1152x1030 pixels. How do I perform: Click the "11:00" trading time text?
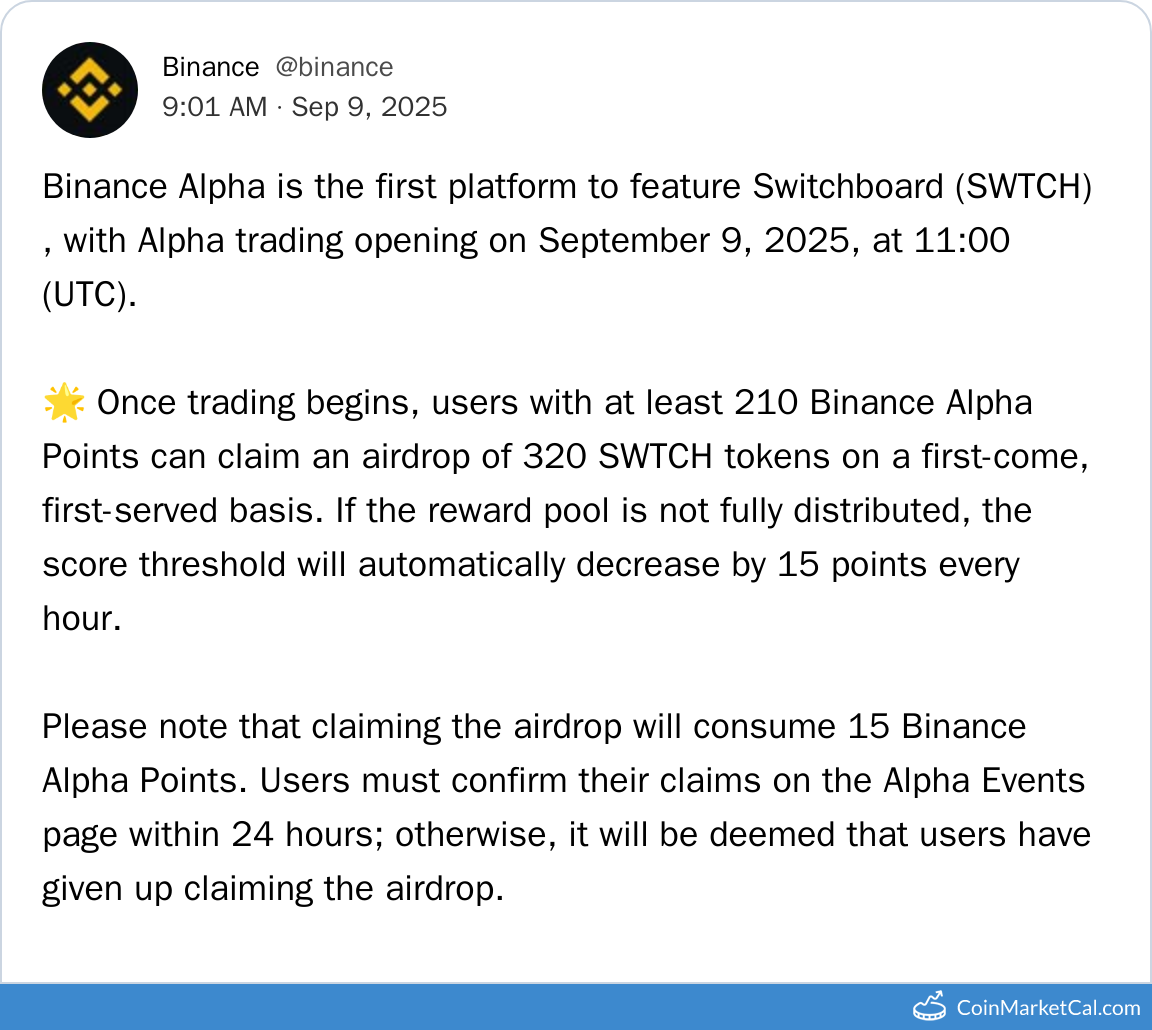point(968,241)
